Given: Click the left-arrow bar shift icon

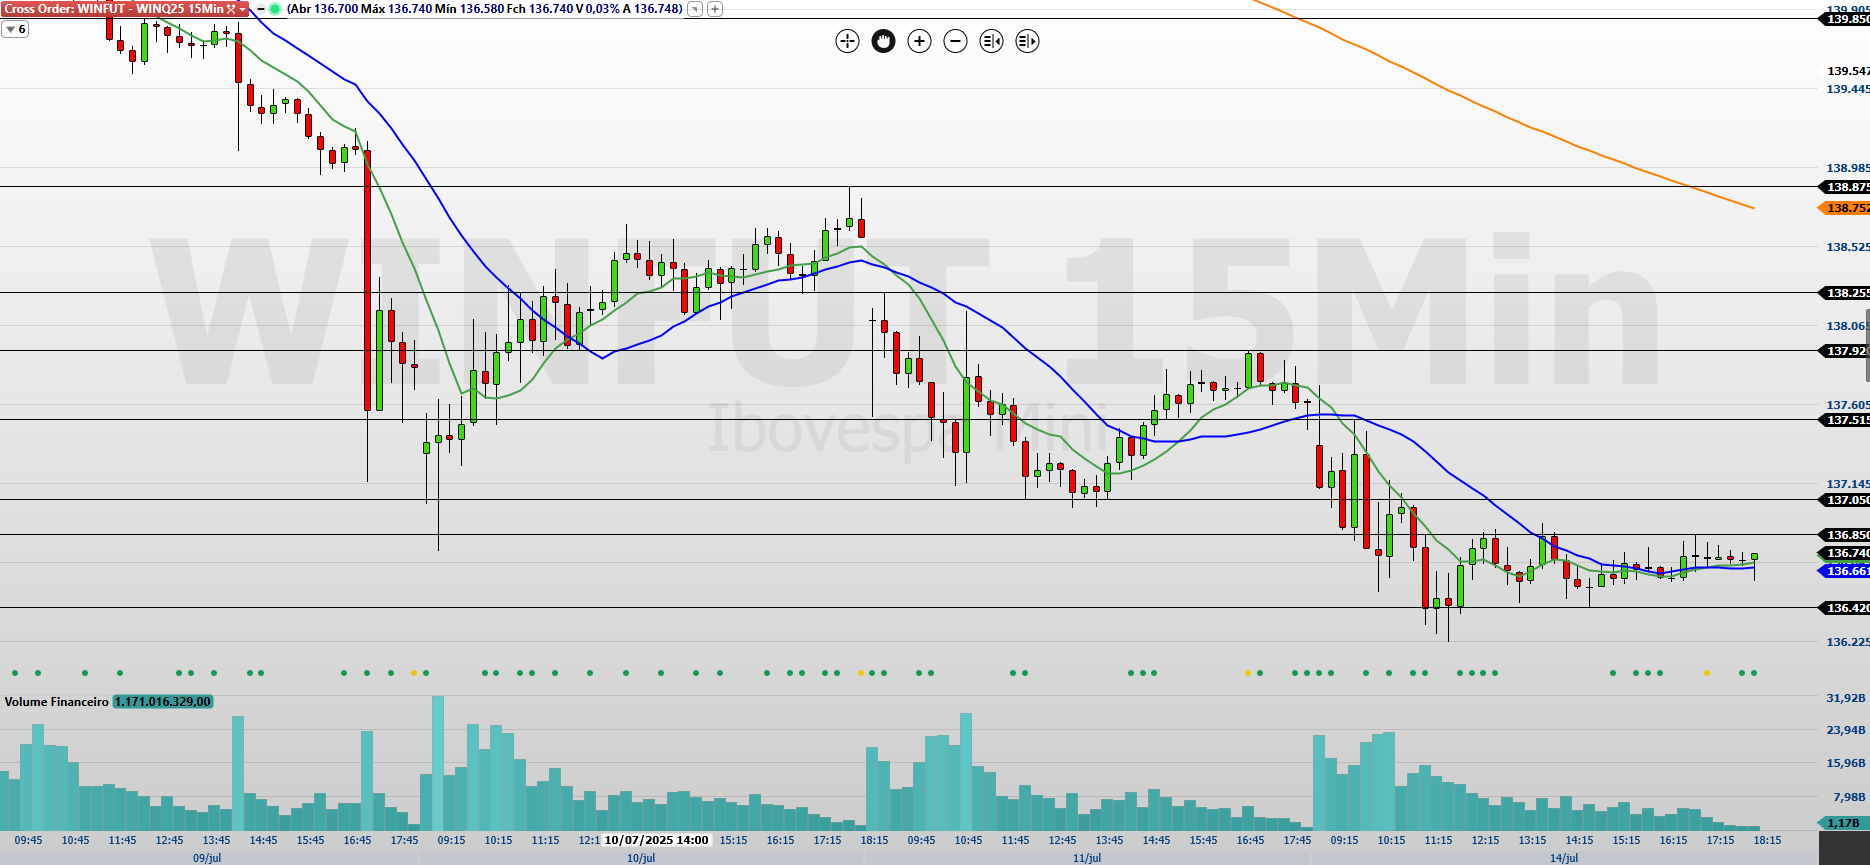Looking at the screenshot, I should 991,41.
